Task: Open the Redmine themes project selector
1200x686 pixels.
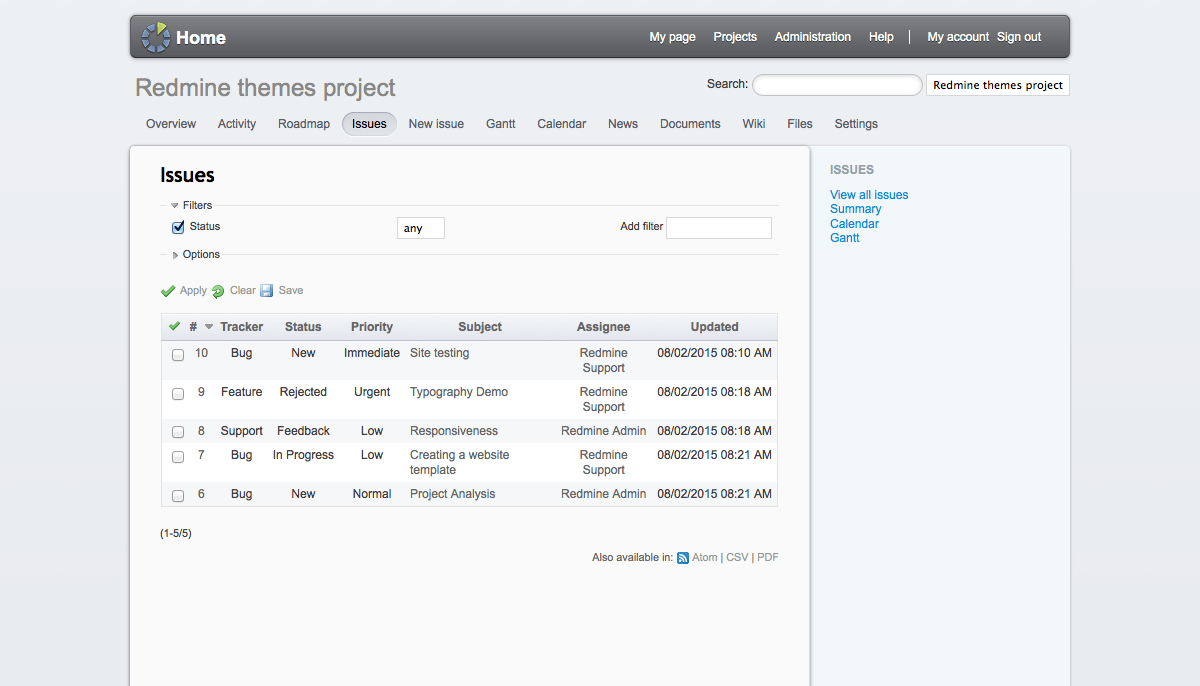Action: click(998, 85)
